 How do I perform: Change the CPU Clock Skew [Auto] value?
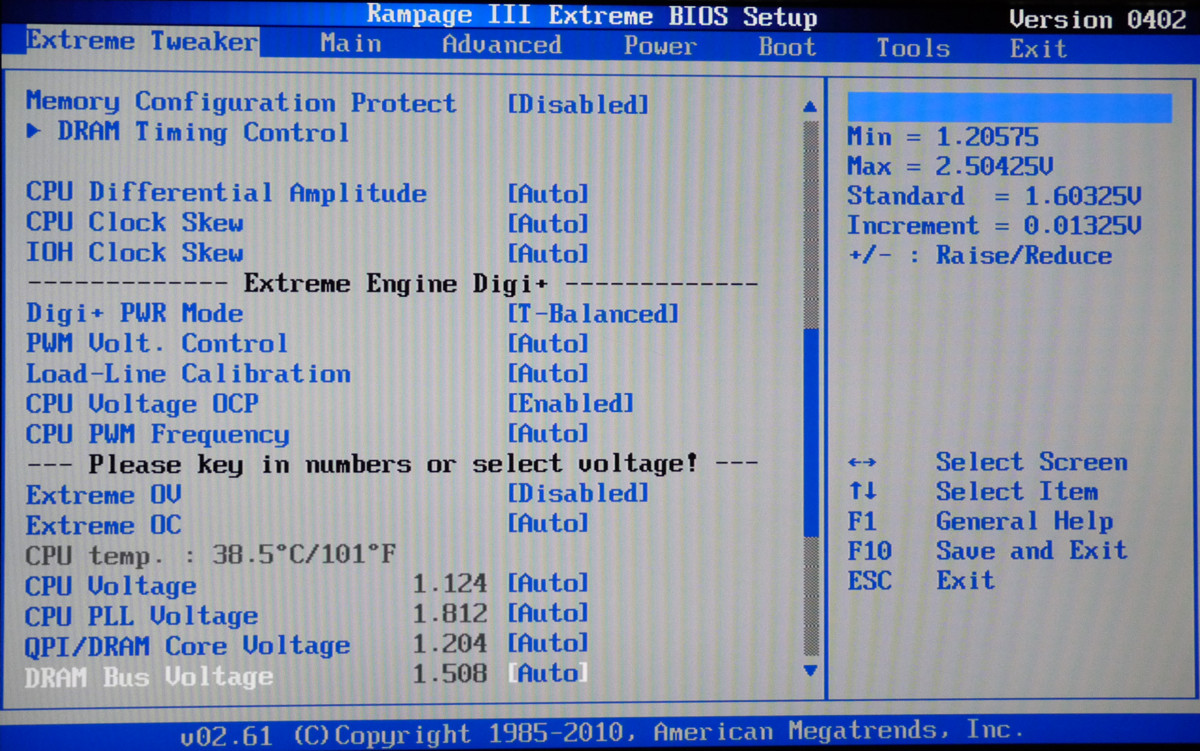tap(548, 224)
